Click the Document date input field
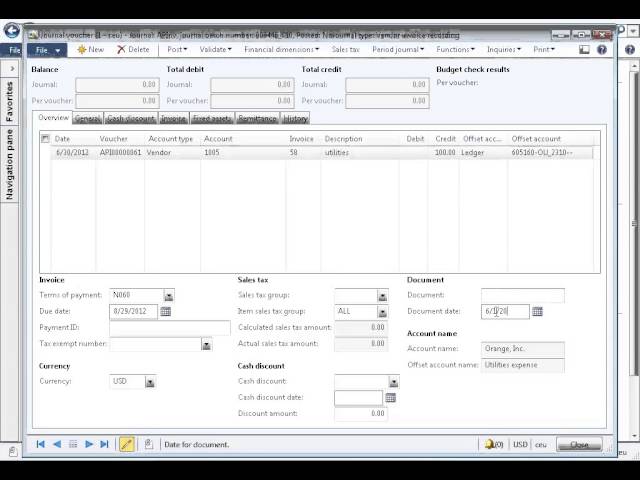The height and width of the screenshot is (480, 640). pyautogui.click(x=505, y=311)
